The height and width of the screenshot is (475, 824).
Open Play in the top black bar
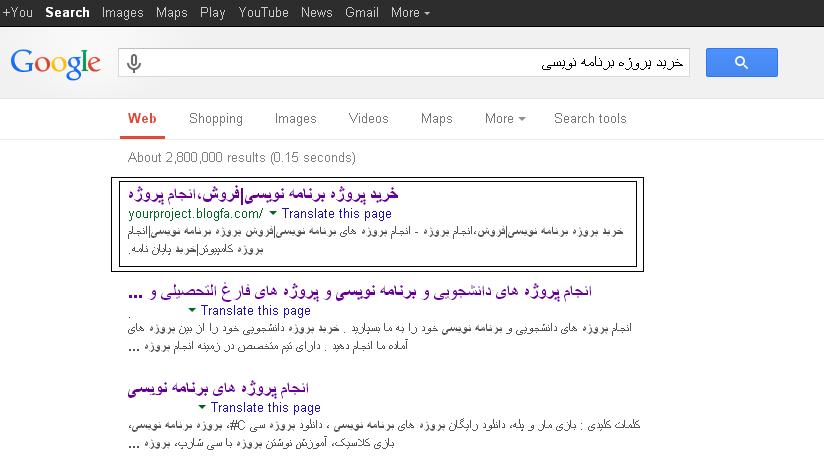(212, 12)
